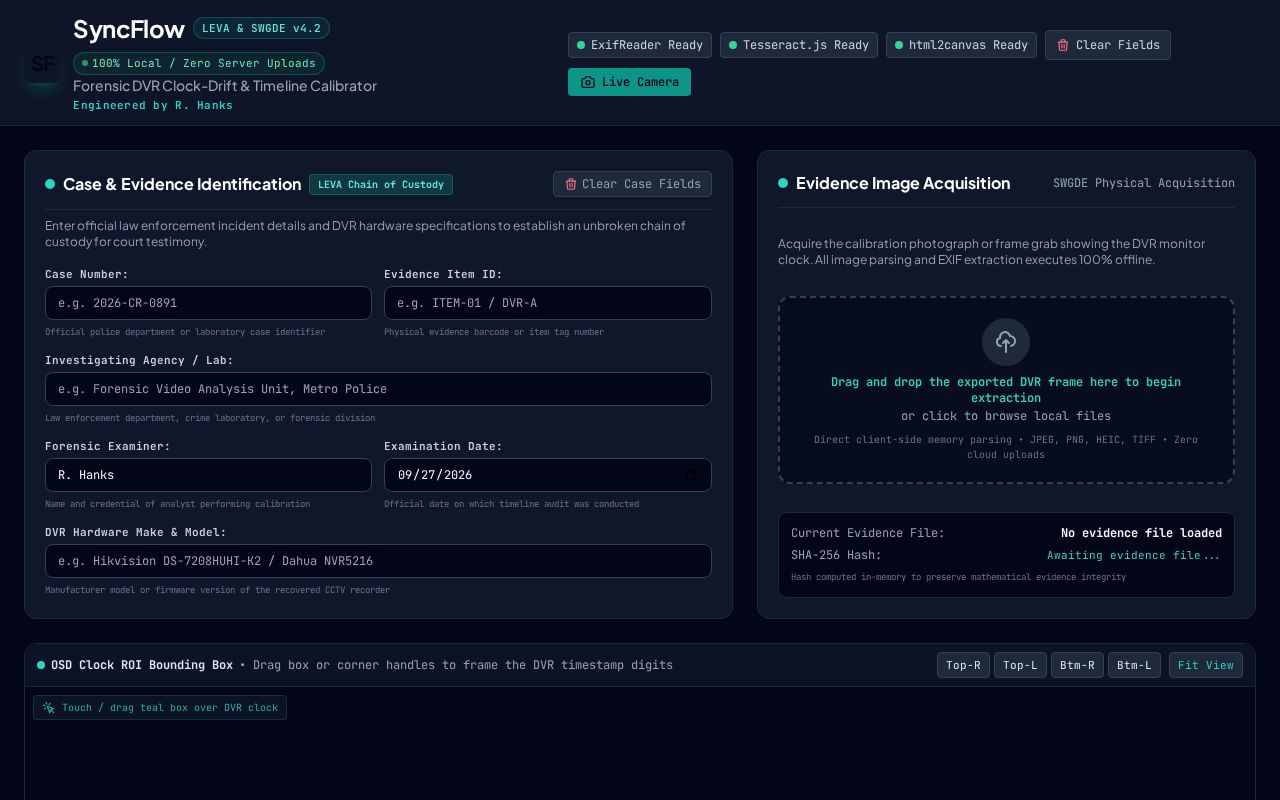This screenshot has height=800, width=1280.
Task: Click the html2canvas Ready status badge
Action: 961,45
